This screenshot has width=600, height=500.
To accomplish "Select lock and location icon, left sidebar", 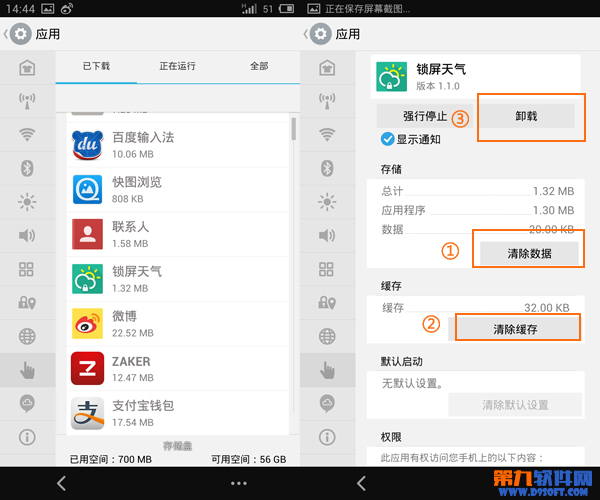I will (27, 303).
